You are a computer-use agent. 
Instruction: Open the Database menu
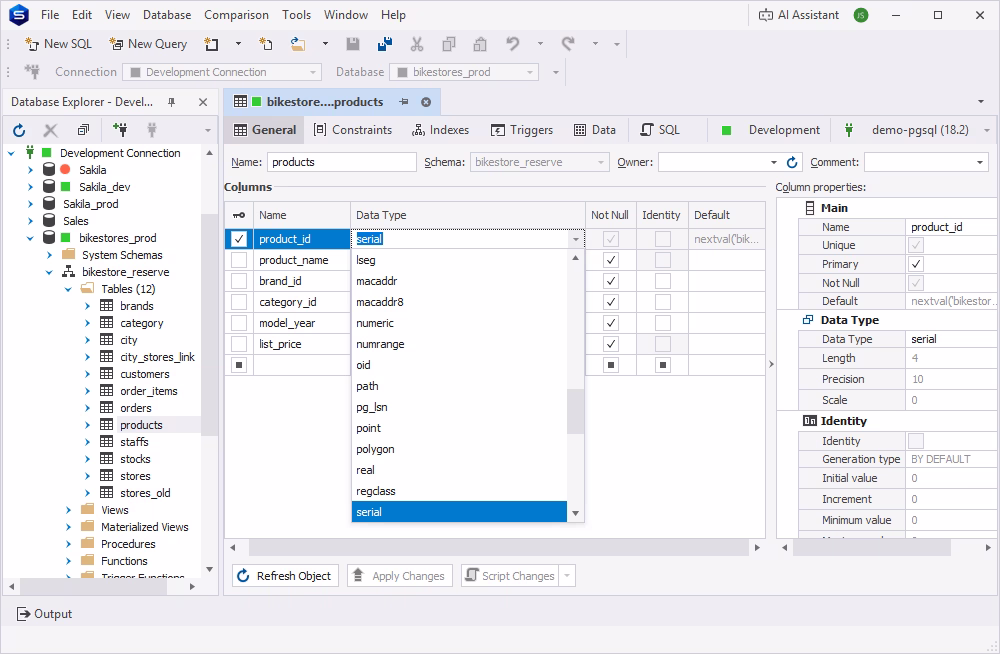pyautogui.click(x=166, y=15)
